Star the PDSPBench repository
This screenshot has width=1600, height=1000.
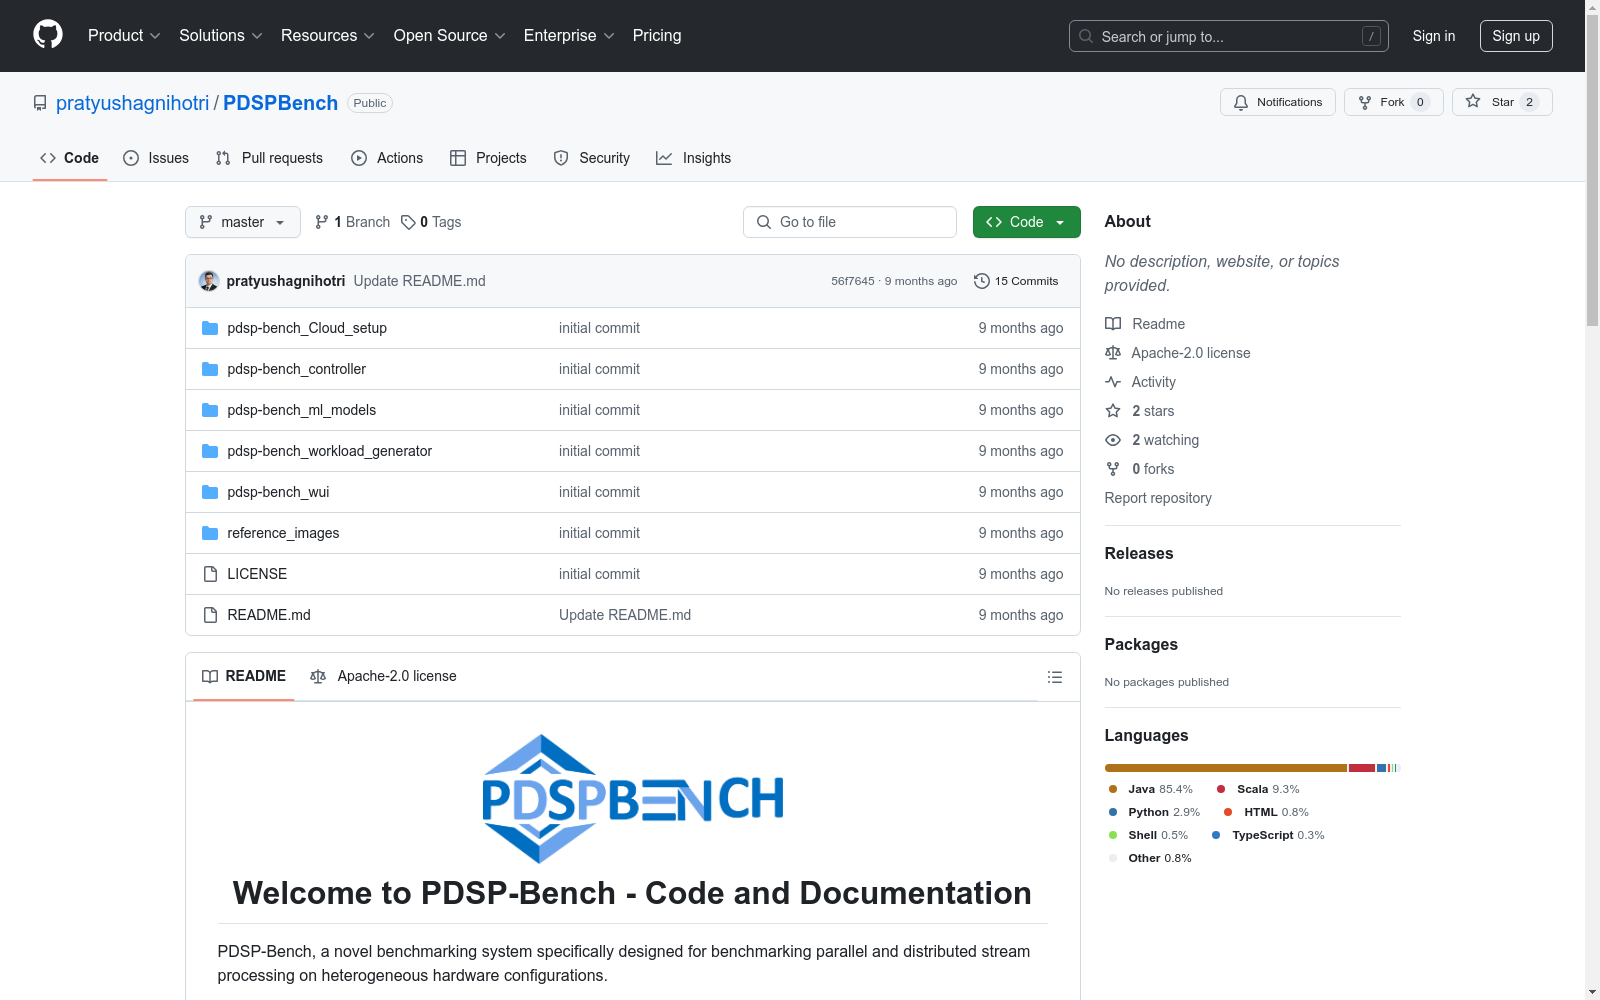(1502, 102)
